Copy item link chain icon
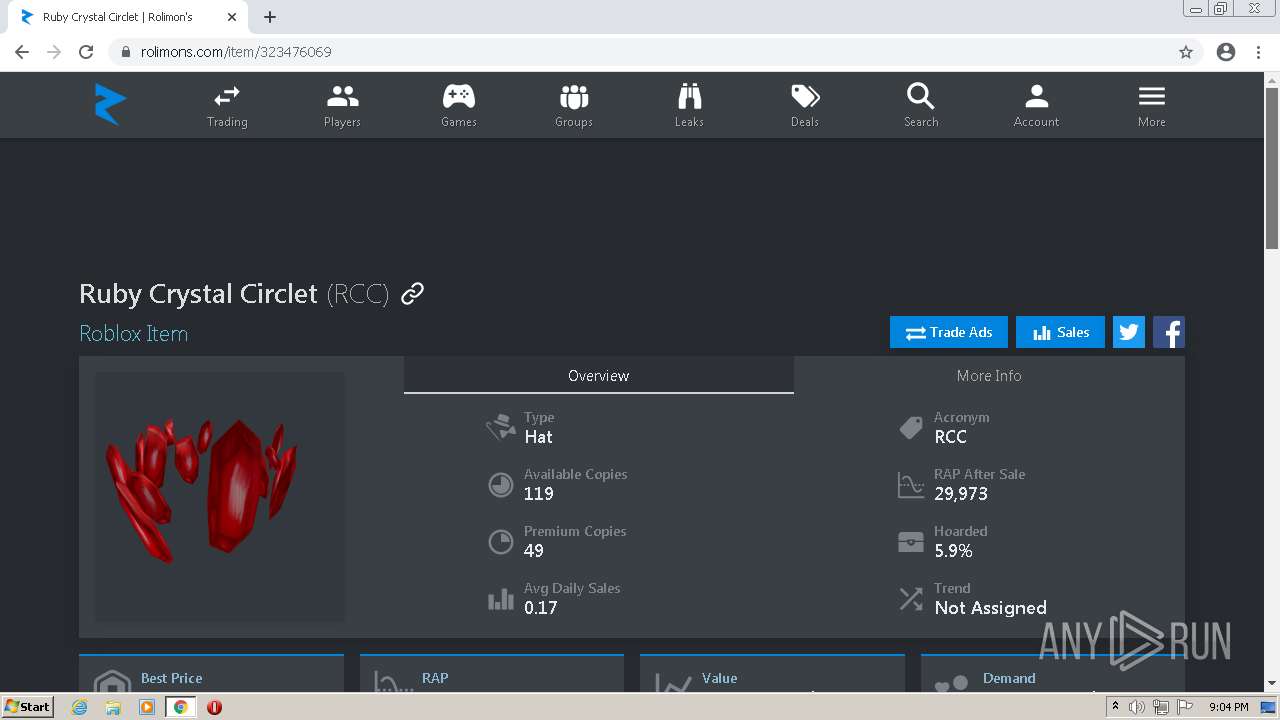1280x720 pixels. click(412, 294)
